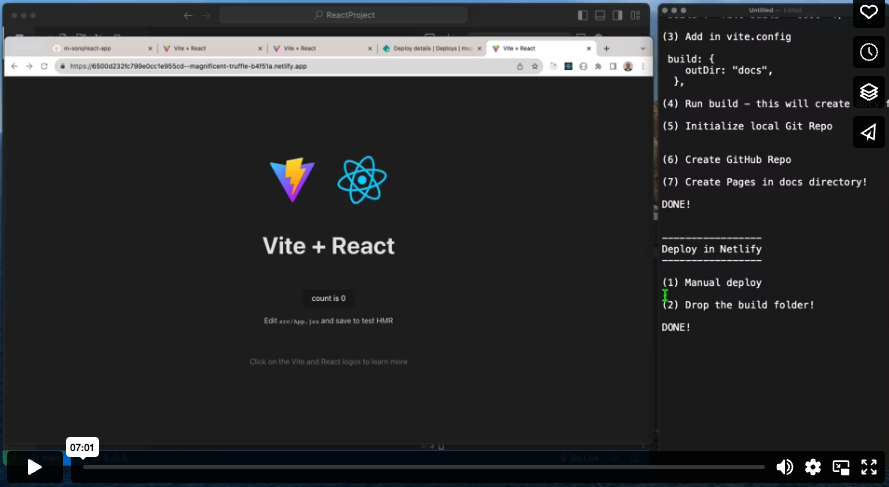Switch to the m-soro/react-app browser tab
Viewport: 889px width, 487px height.
click(x=102, y=48)
